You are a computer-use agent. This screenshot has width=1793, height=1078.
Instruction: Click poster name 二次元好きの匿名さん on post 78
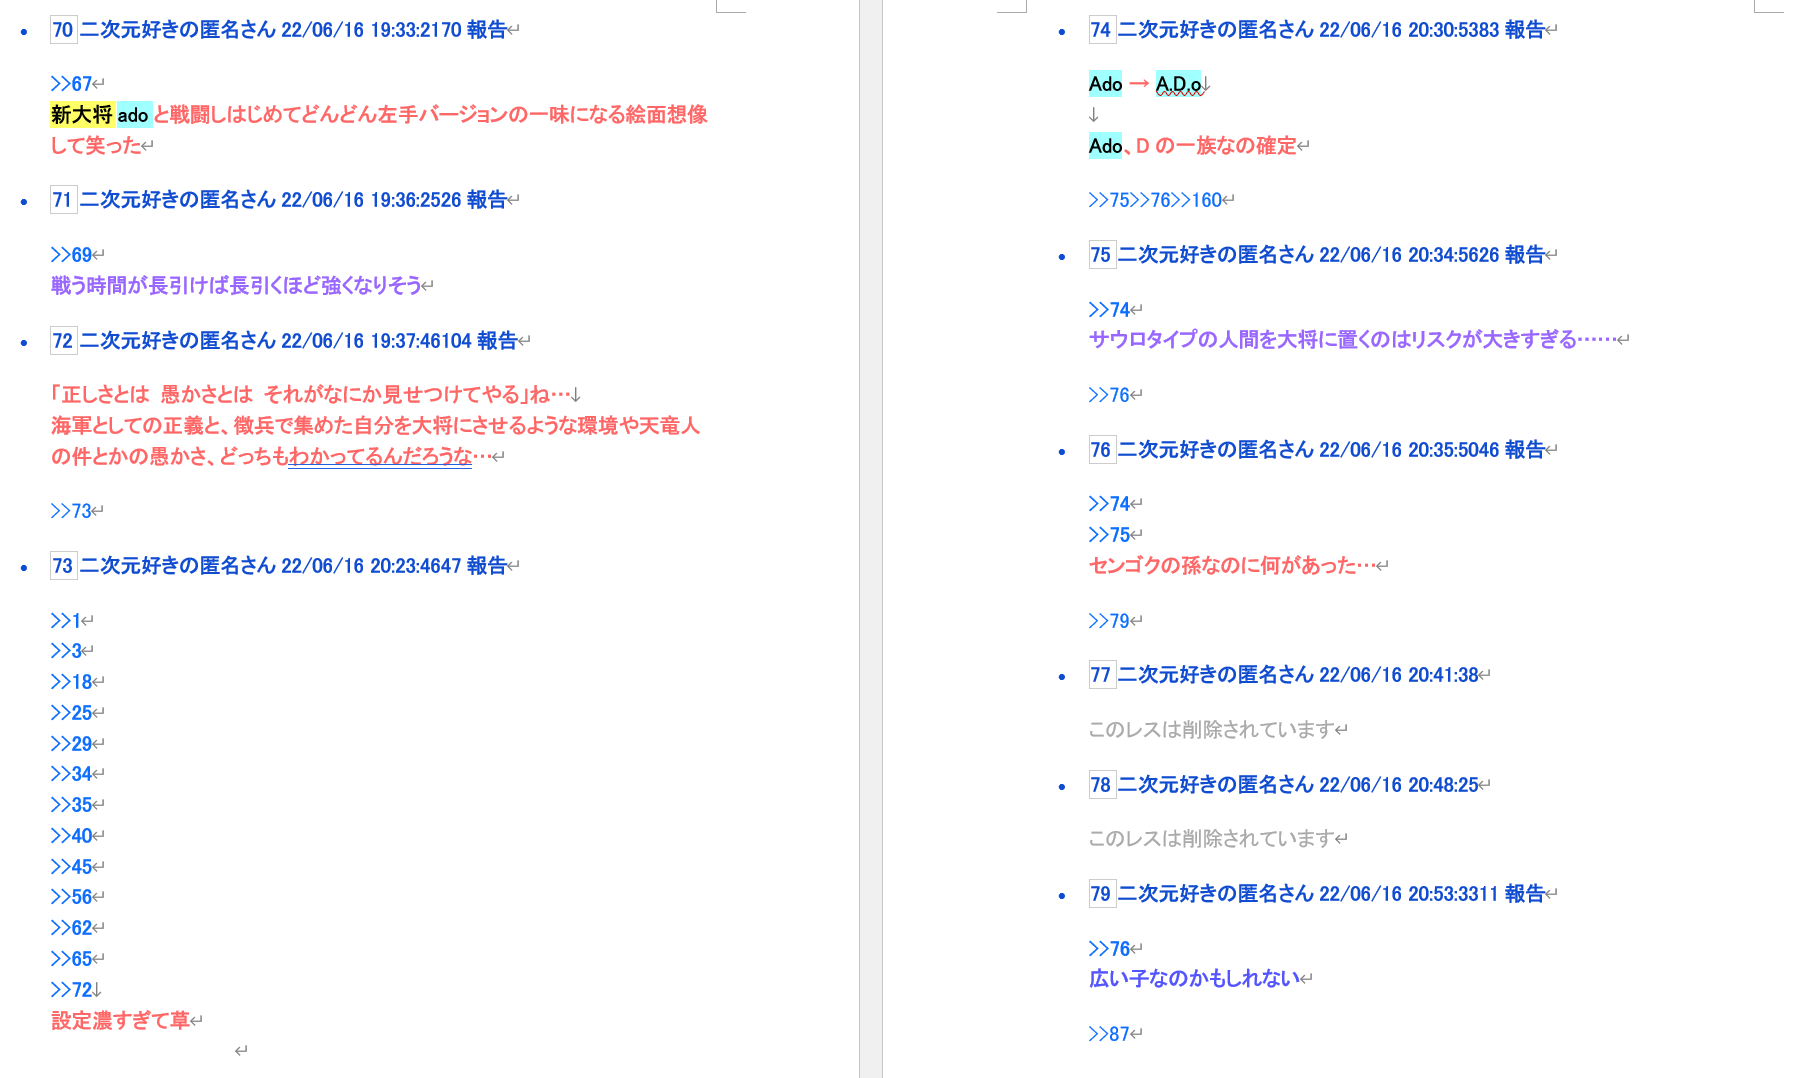(x=1215, y=785)
